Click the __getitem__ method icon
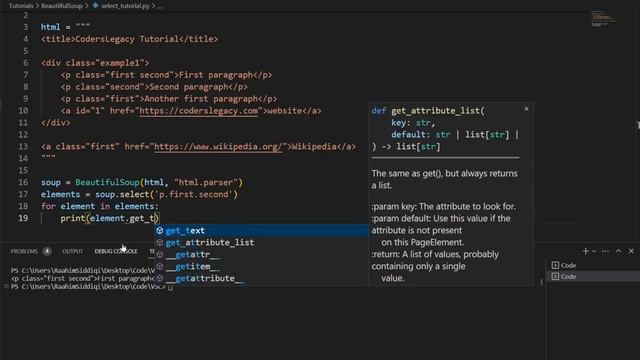The image size is (640, 360). [160, 266]
